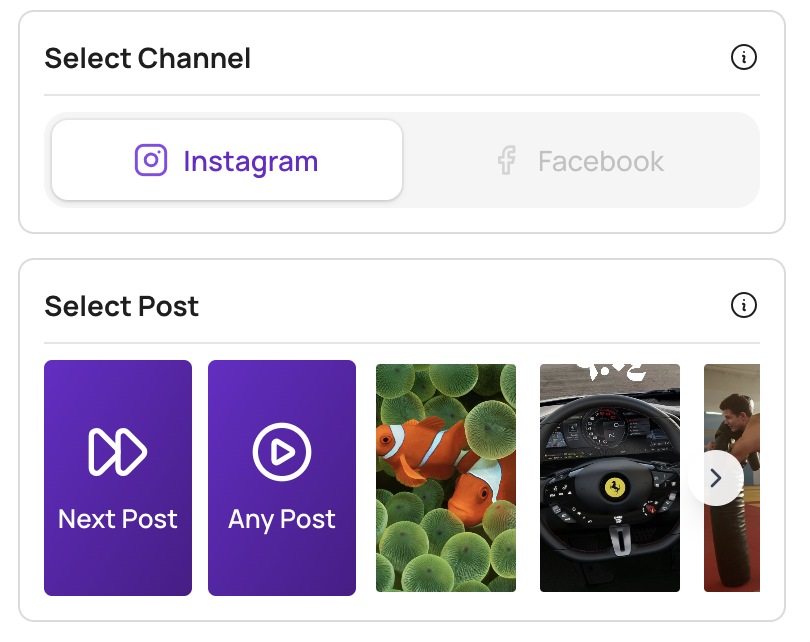Screen dimensions: 810x642
Task: Open the Select Post info icon
Action: coord(743,305)
